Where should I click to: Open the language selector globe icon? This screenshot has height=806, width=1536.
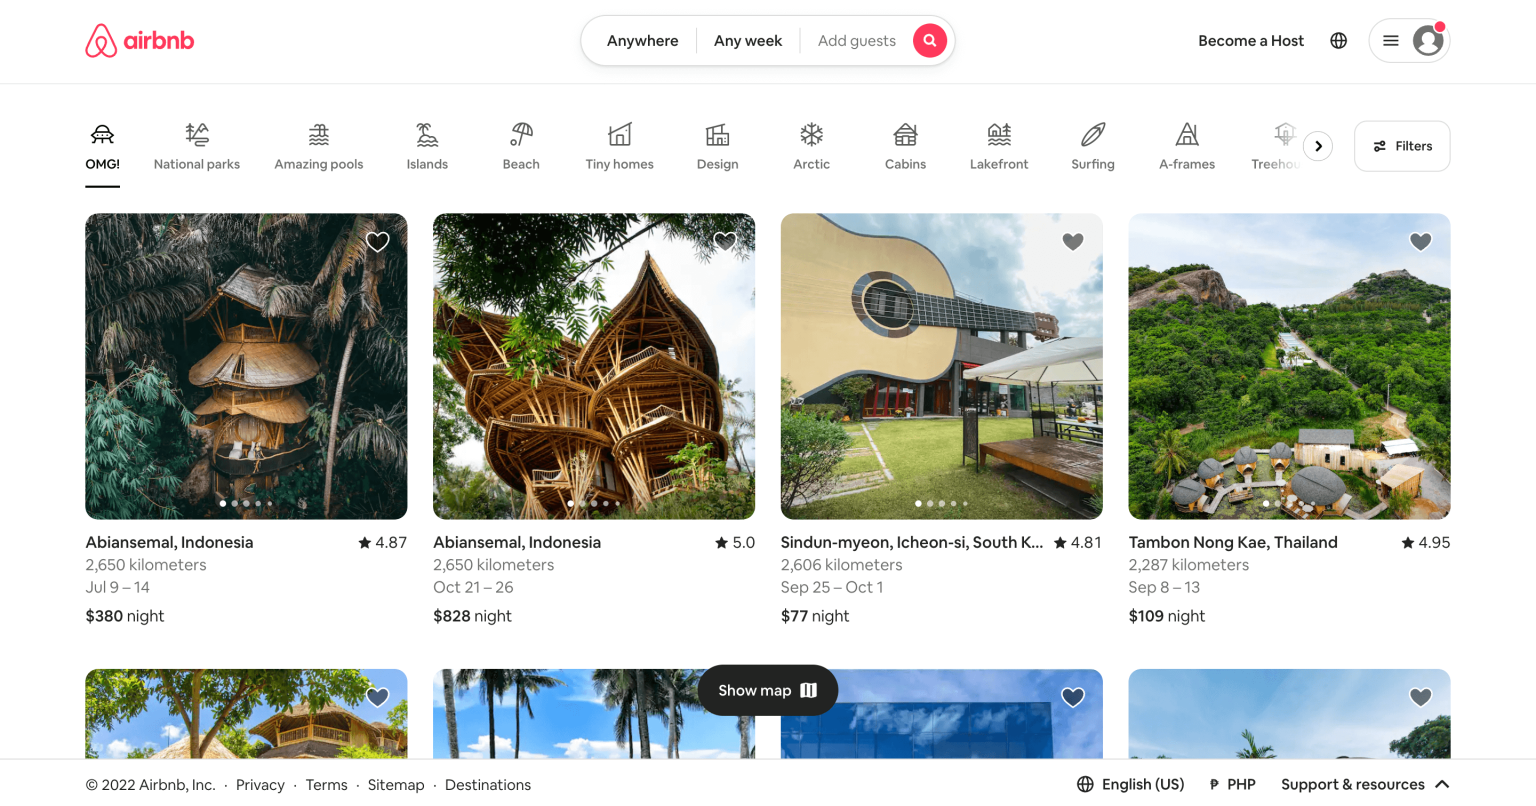click(1338, 40)
